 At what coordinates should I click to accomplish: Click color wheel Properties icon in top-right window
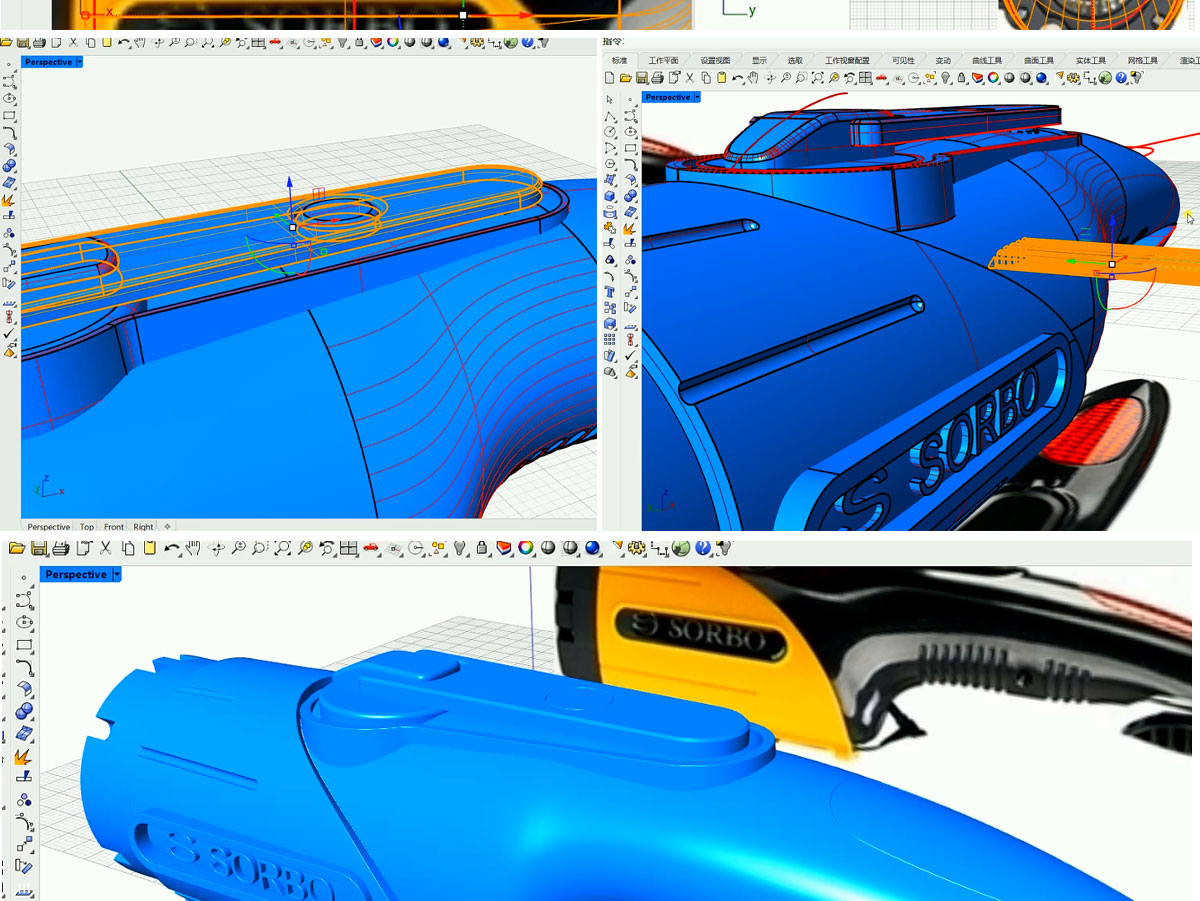993,77
